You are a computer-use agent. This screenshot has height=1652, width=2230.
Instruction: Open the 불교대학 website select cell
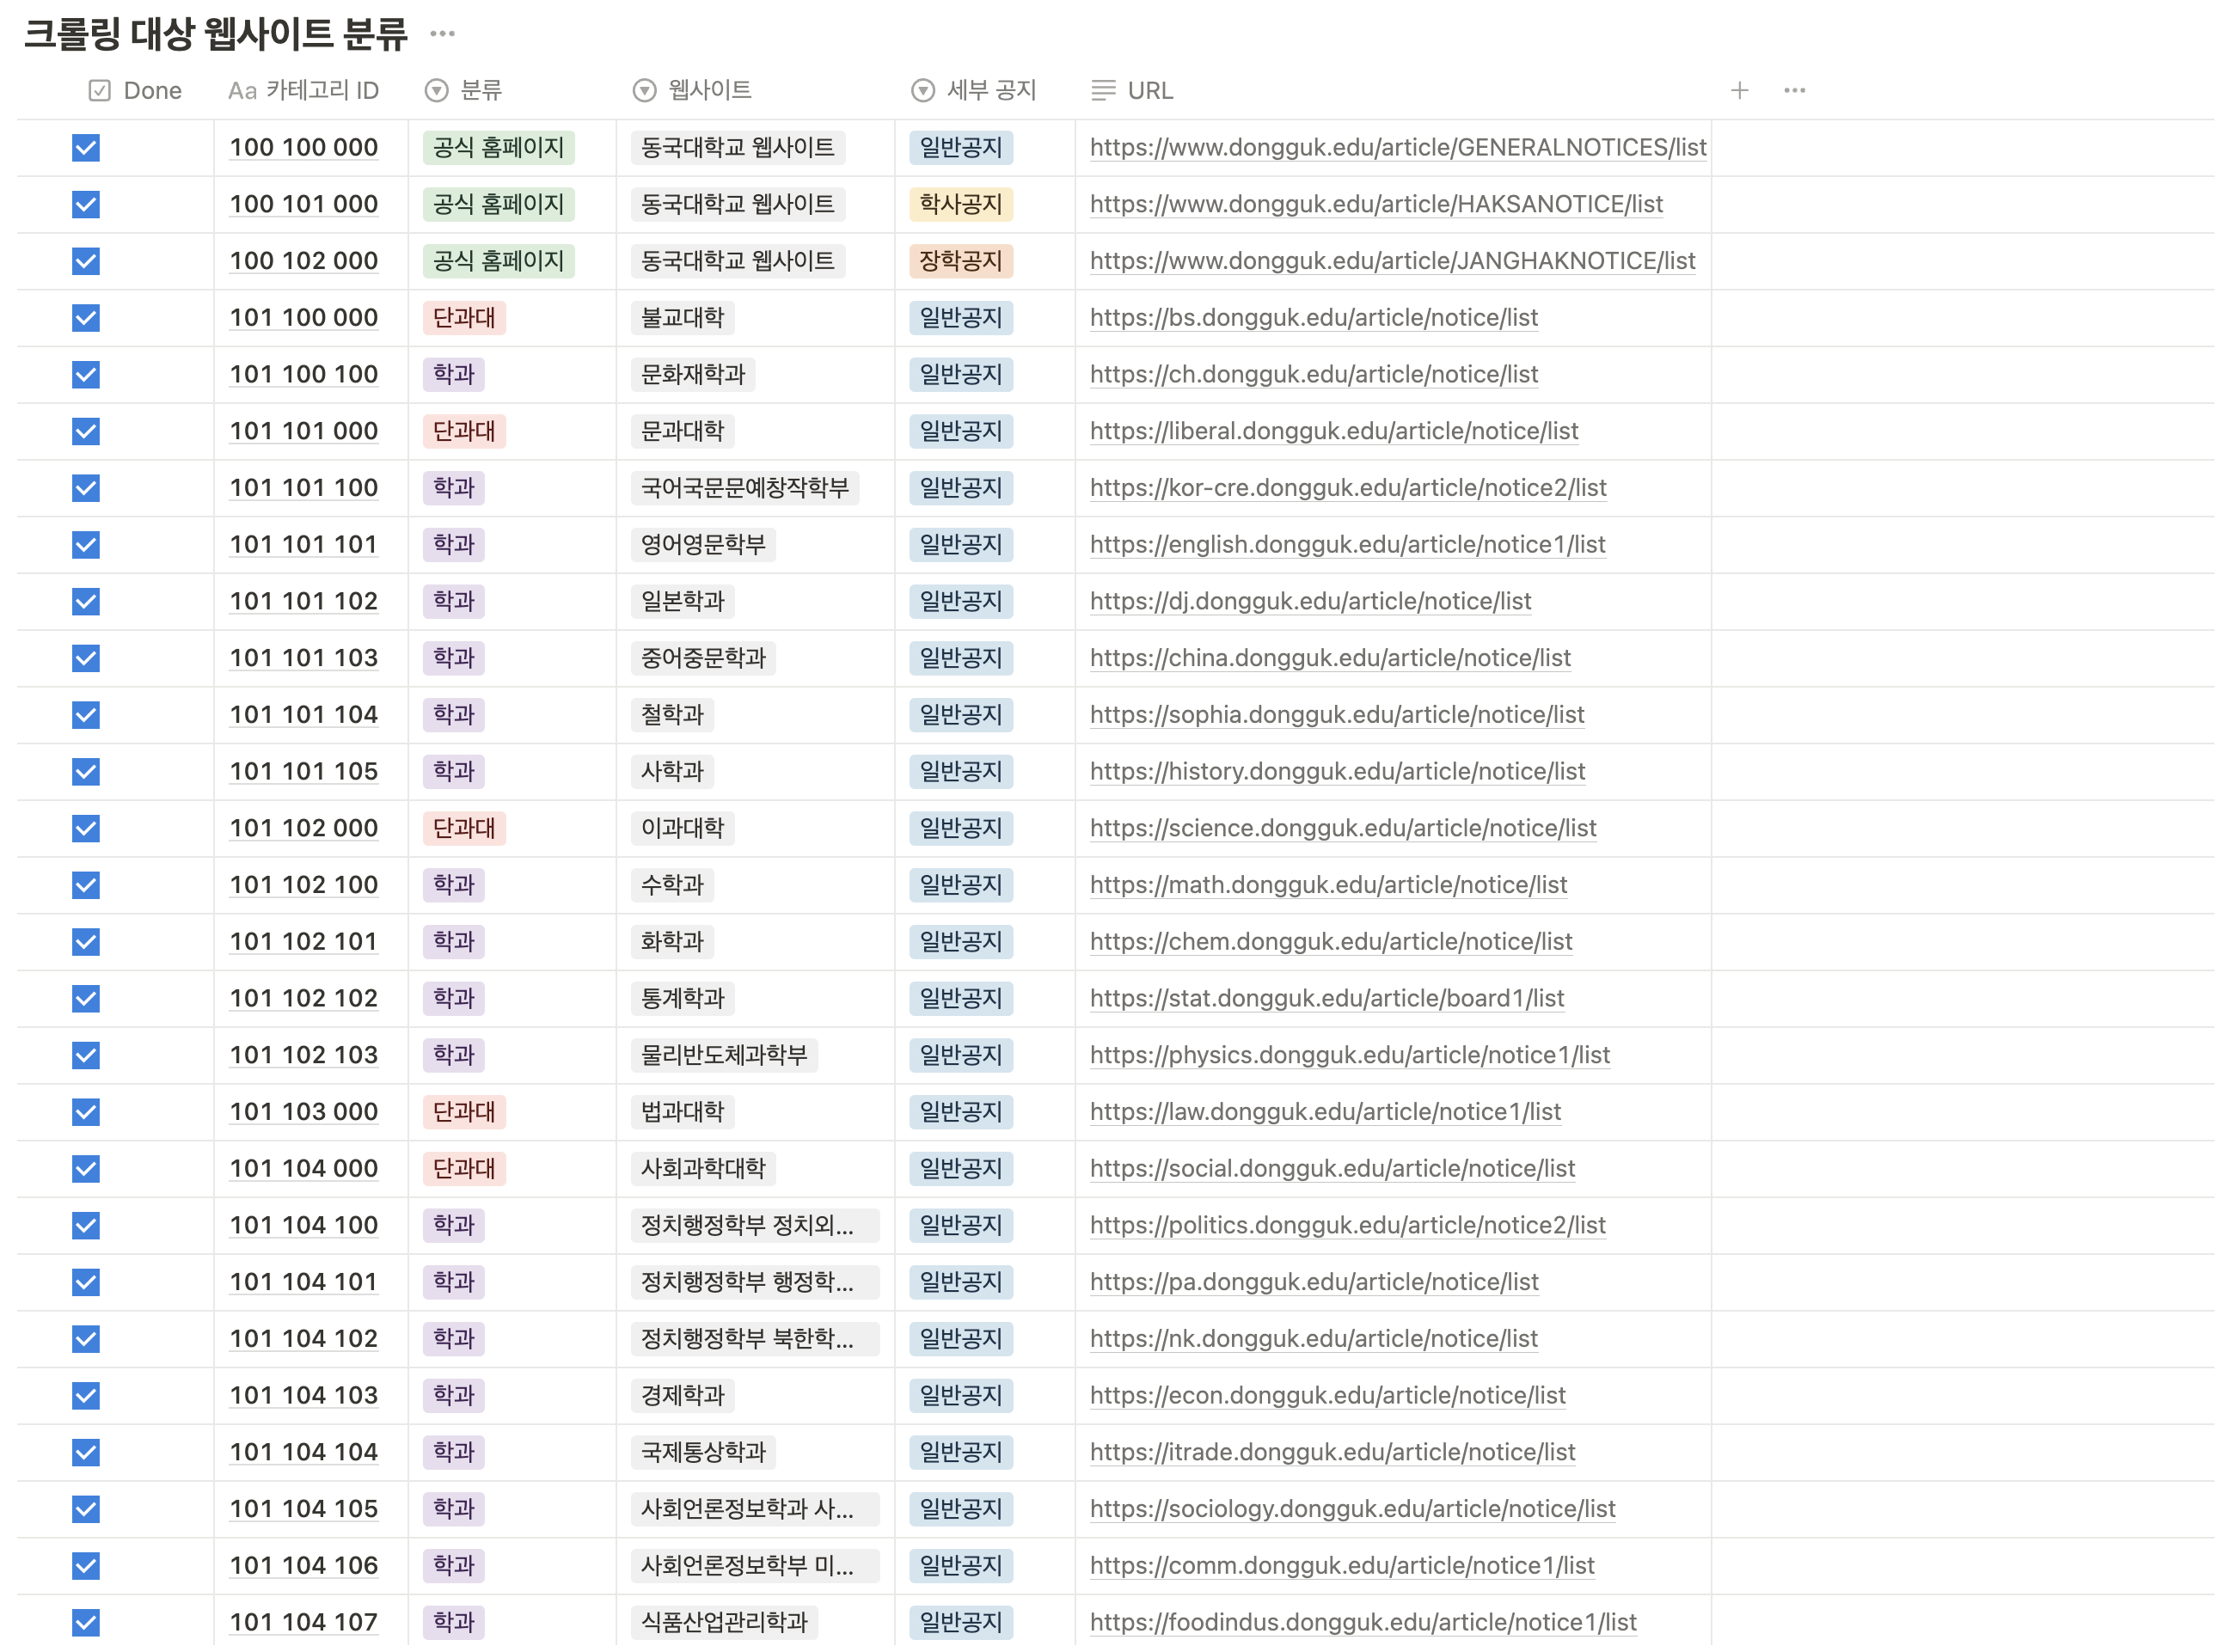pos(682,318)
